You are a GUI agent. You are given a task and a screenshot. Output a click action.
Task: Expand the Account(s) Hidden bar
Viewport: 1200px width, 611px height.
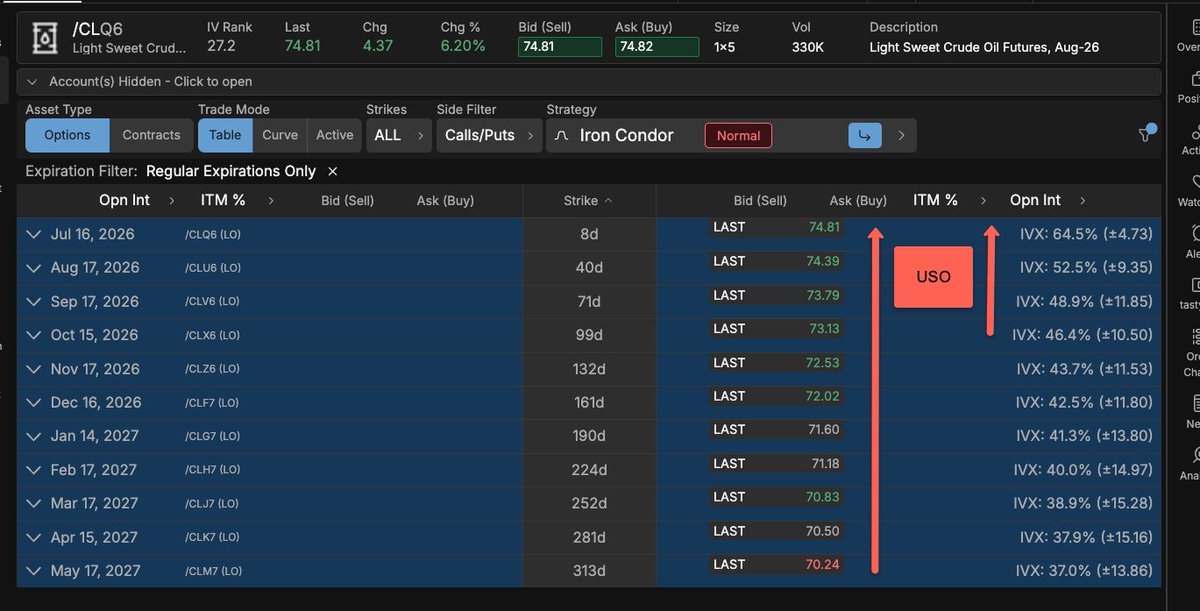pos(589,81)
